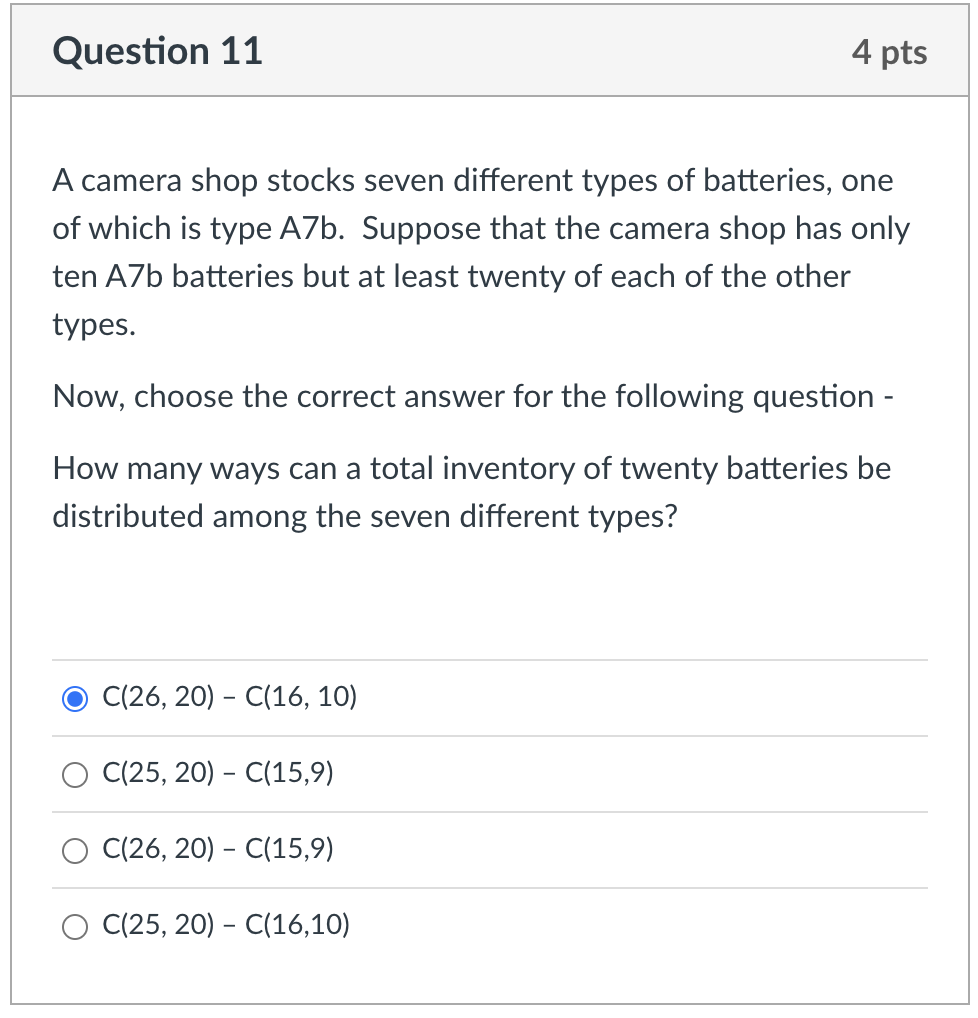Screen dimensions: 978x1018
Task: Click the 4 pts label
Action: pos(890,52)
